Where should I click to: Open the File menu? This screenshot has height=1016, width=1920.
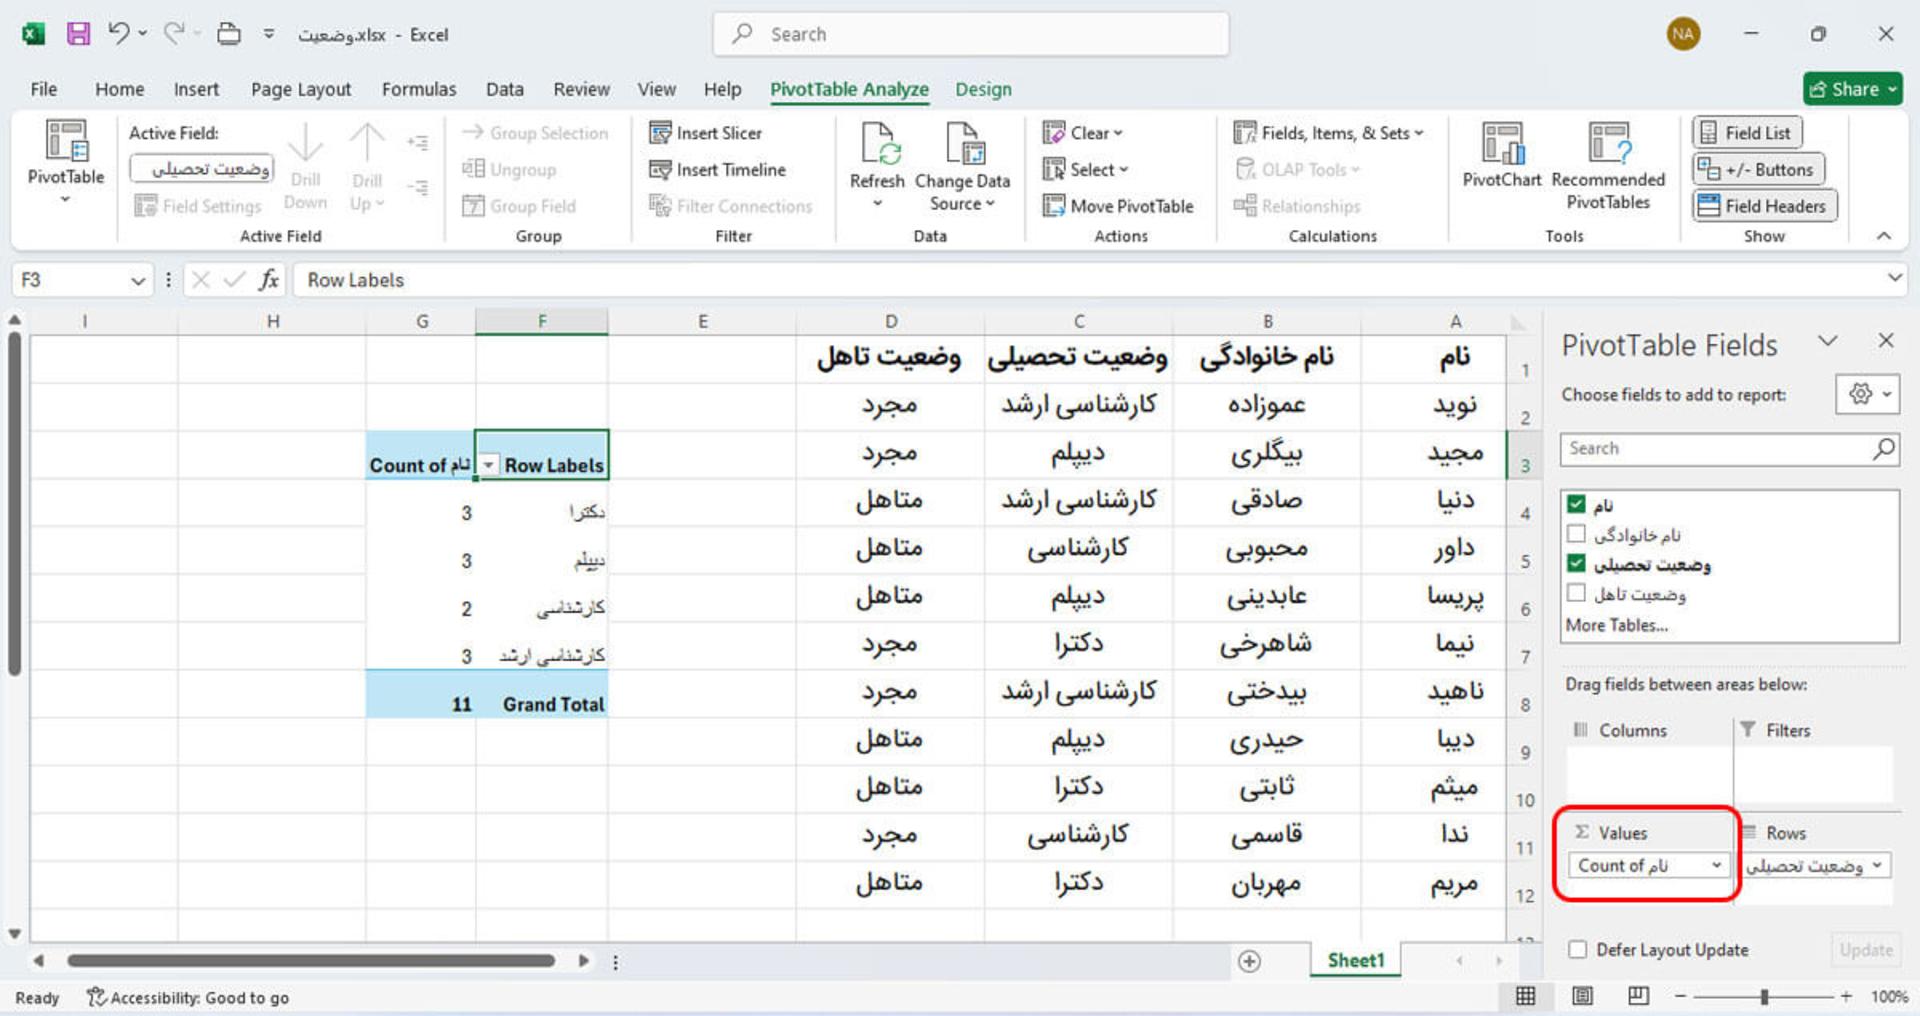pos(44,89)
